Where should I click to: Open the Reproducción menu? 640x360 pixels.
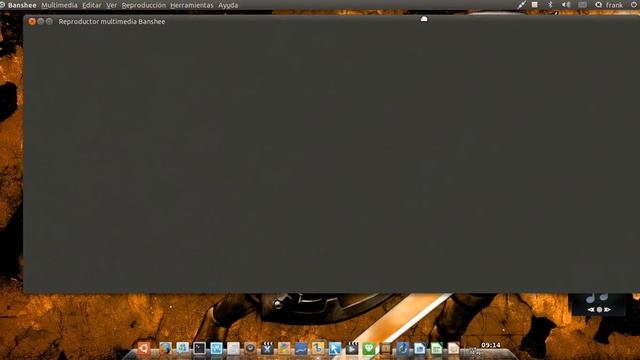(x=144, y=5)
